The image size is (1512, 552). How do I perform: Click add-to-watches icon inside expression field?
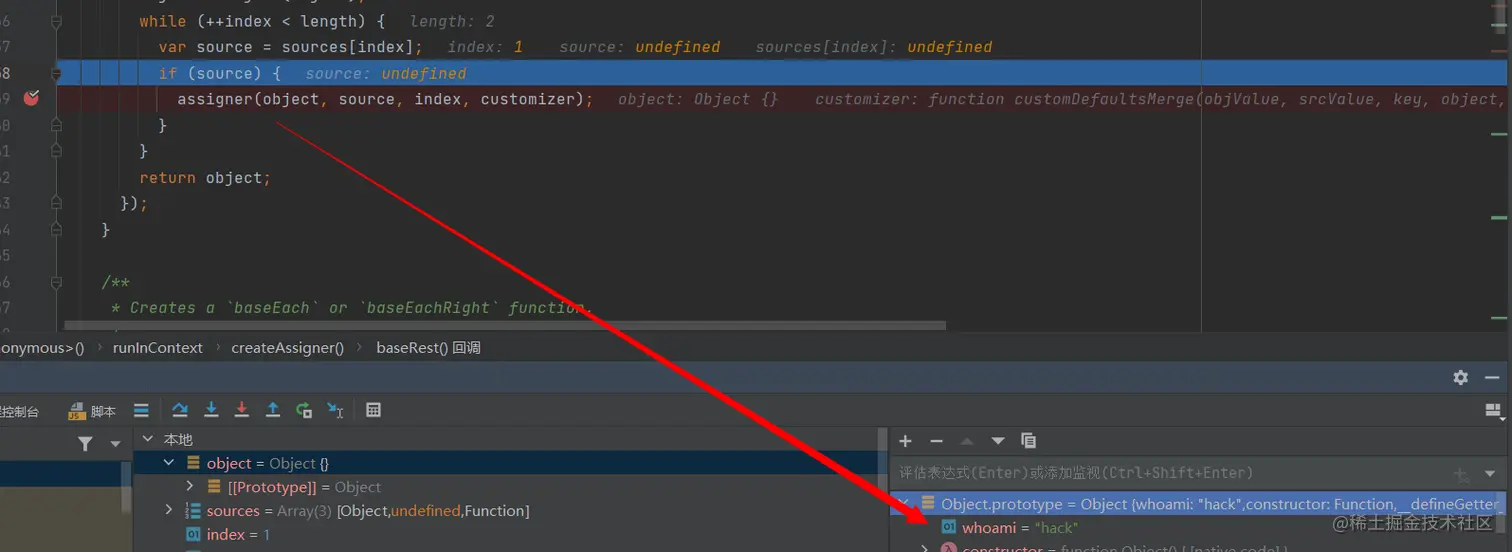[1462, 475]
